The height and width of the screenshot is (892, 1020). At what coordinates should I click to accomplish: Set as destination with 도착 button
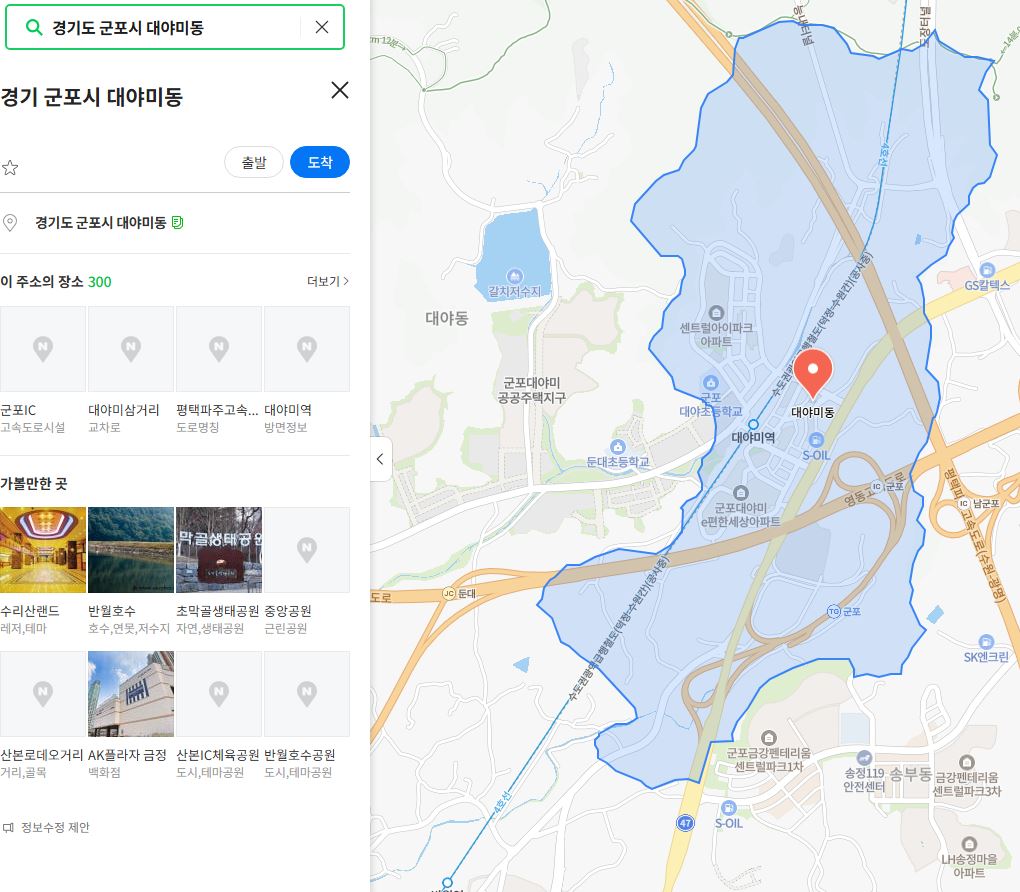pos(319,162)
